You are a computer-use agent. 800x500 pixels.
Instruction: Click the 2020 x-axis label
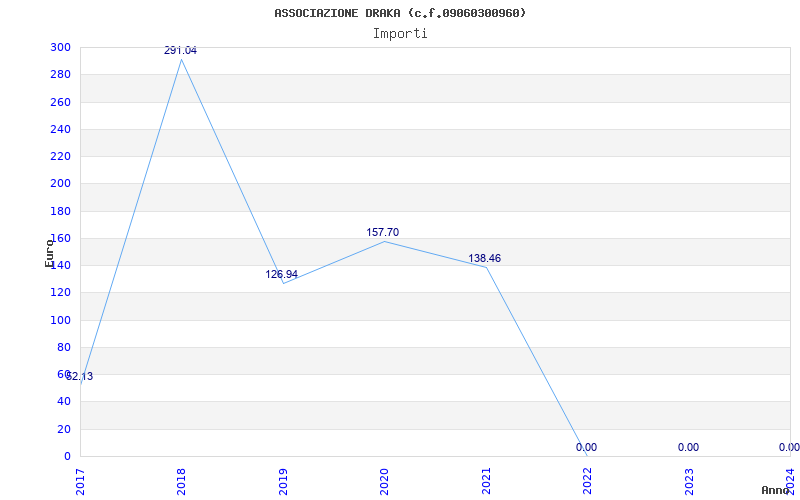[384, 482]
